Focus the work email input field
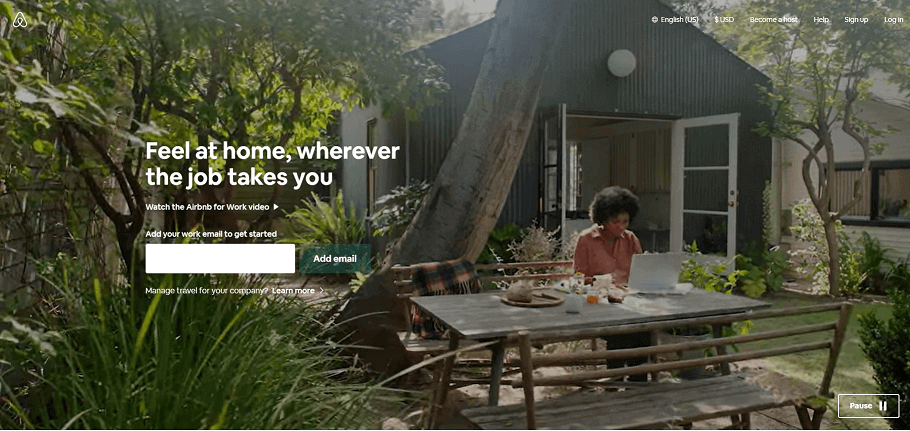 [220, 259]
